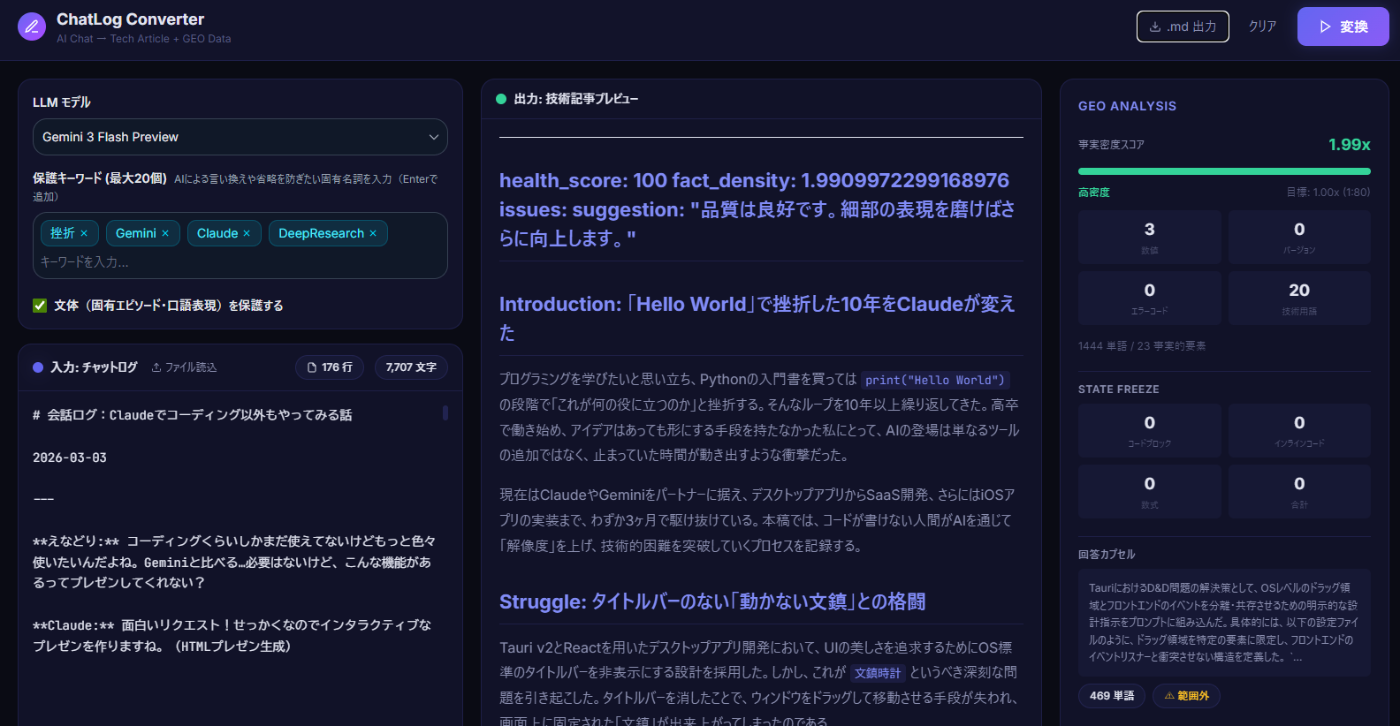
Task: Click the play icon in 変換 button
Action: (x=1325, y=27)
